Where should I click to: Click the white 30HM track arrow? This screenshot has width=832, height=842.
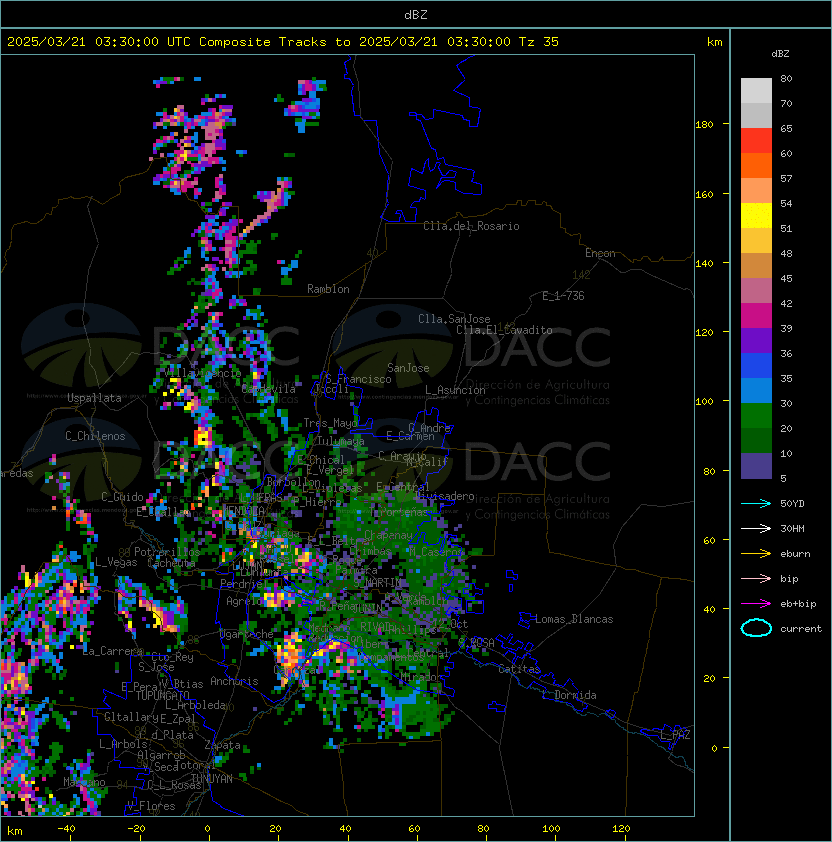(x=756, y=528)
